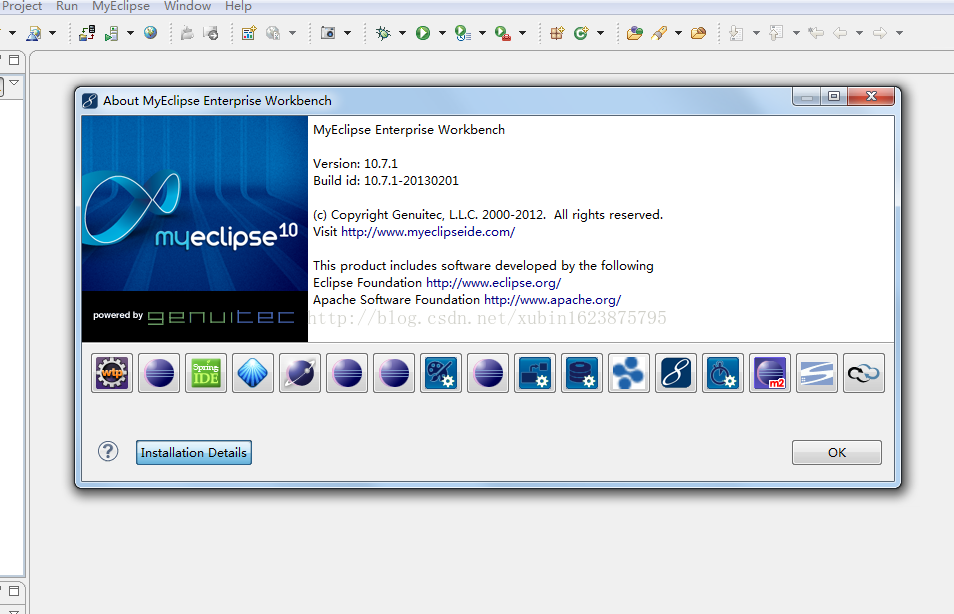Expand the forward navigation history dropdown
This screenshot has height=614, width=954.
coord(899,33)
